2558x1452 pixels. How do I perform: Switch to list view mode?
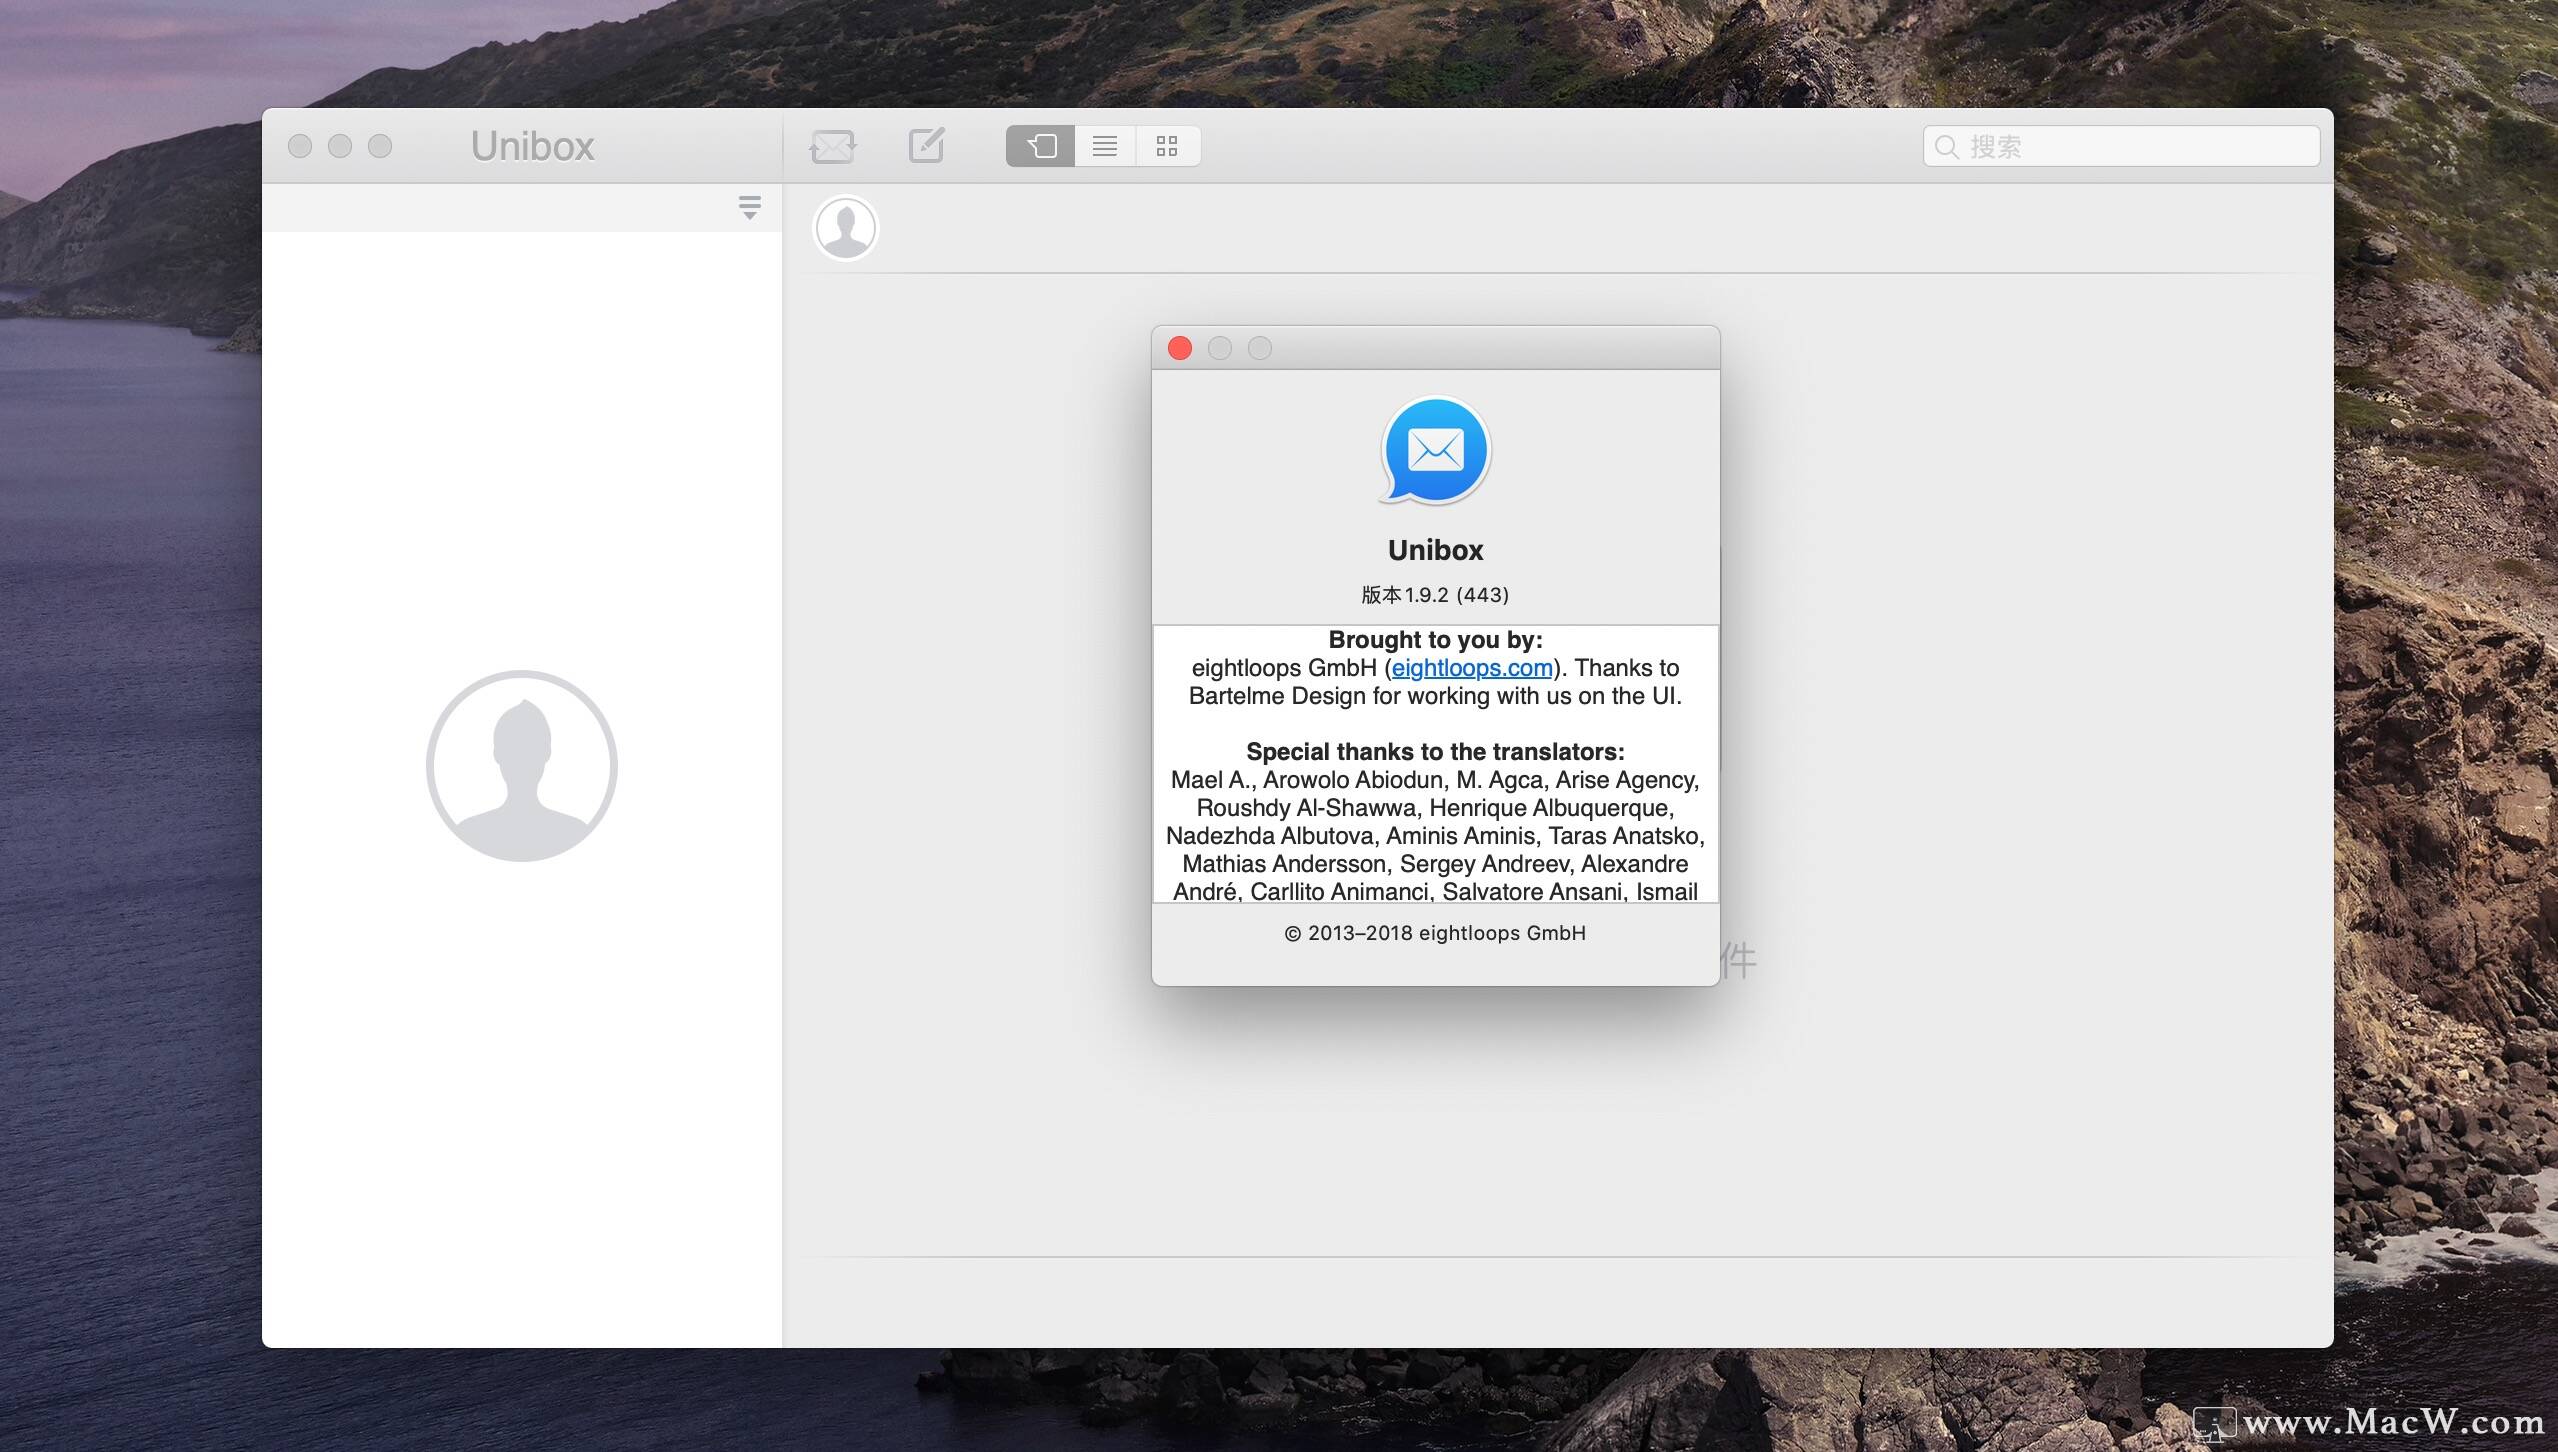pyautogui.click(x=1105, y=146)
